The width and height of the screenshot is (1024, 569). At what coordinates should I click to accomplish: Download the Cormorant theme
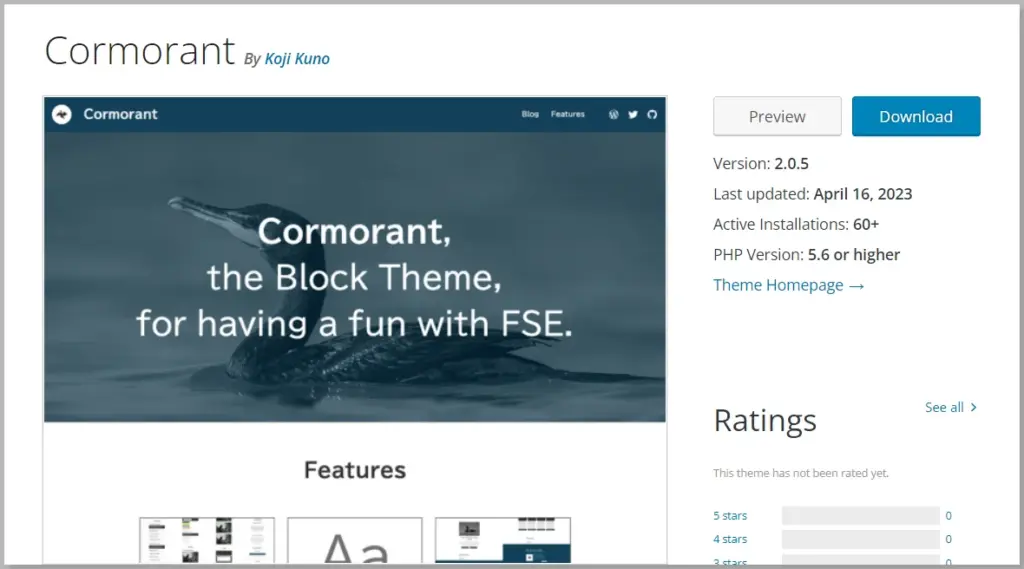point(916,116)
